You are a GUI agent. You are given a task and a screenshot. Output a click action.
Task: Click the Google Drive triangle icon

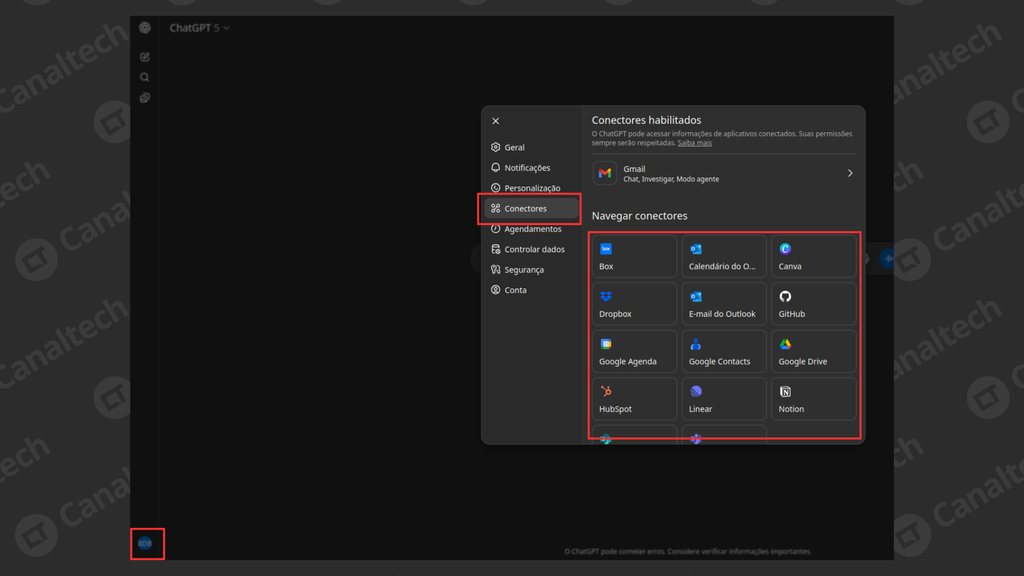point(785,344)
